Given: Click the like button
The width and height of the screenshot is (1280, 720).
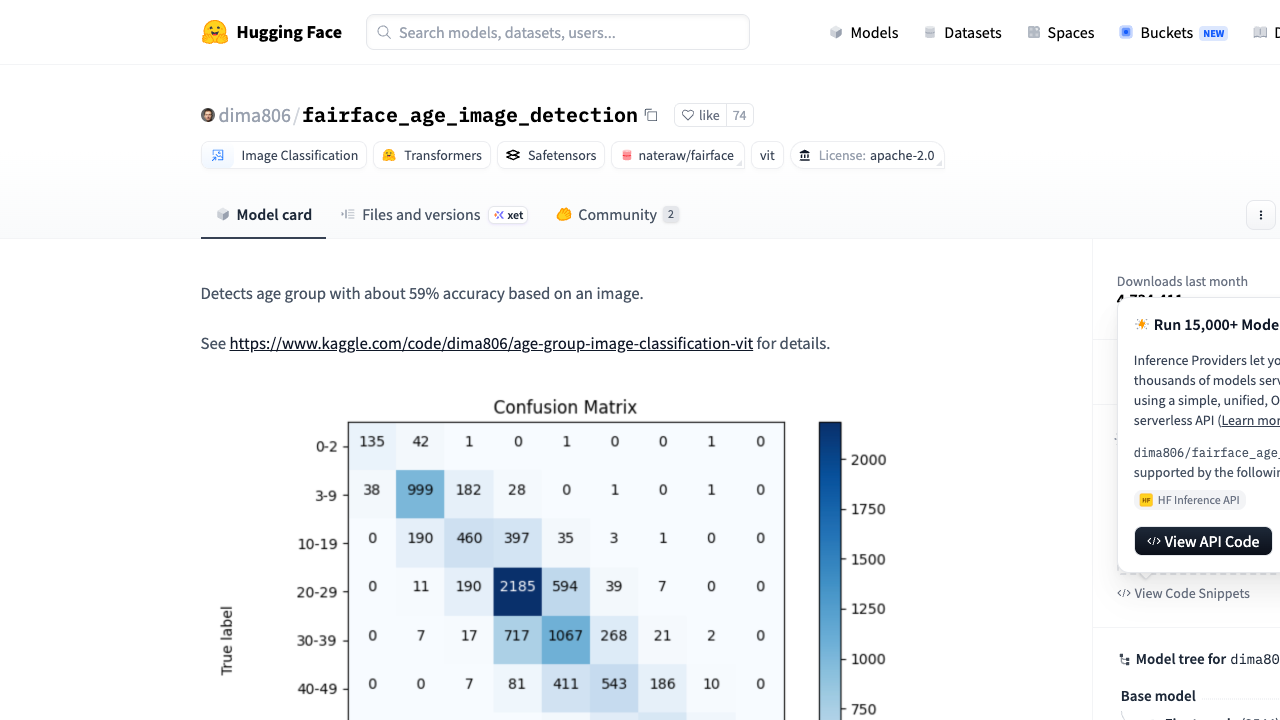Looking at the screenshot, I should point(700,115).
